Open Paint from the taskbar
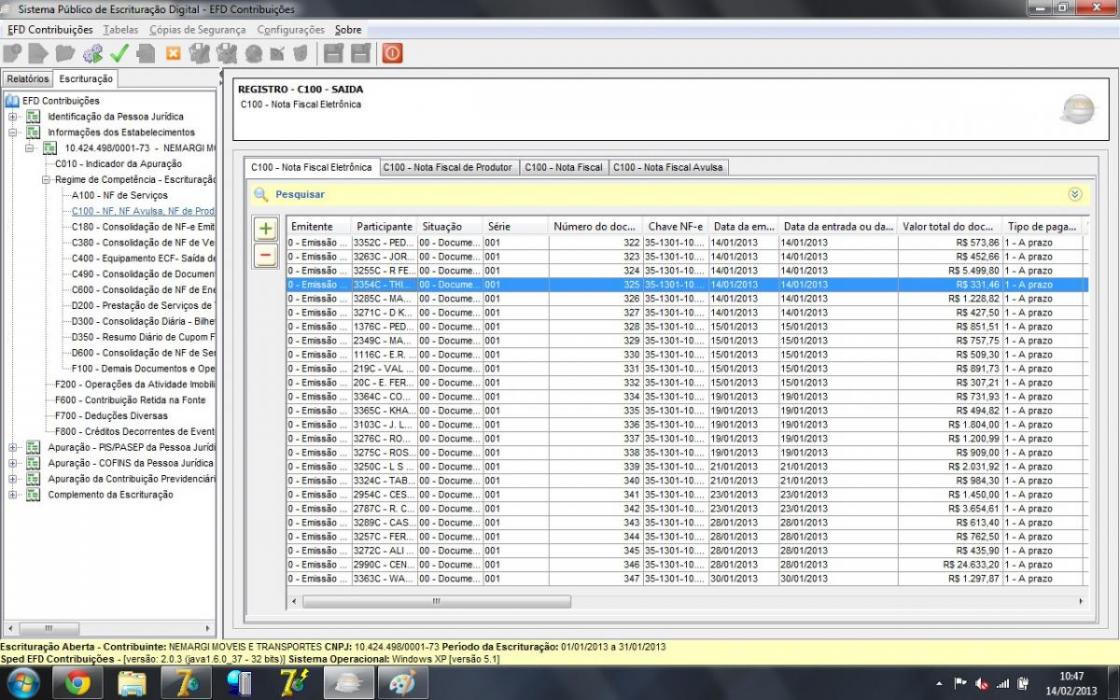The height and width of the screenshot is (700, 1120). [x=402, y=683]
